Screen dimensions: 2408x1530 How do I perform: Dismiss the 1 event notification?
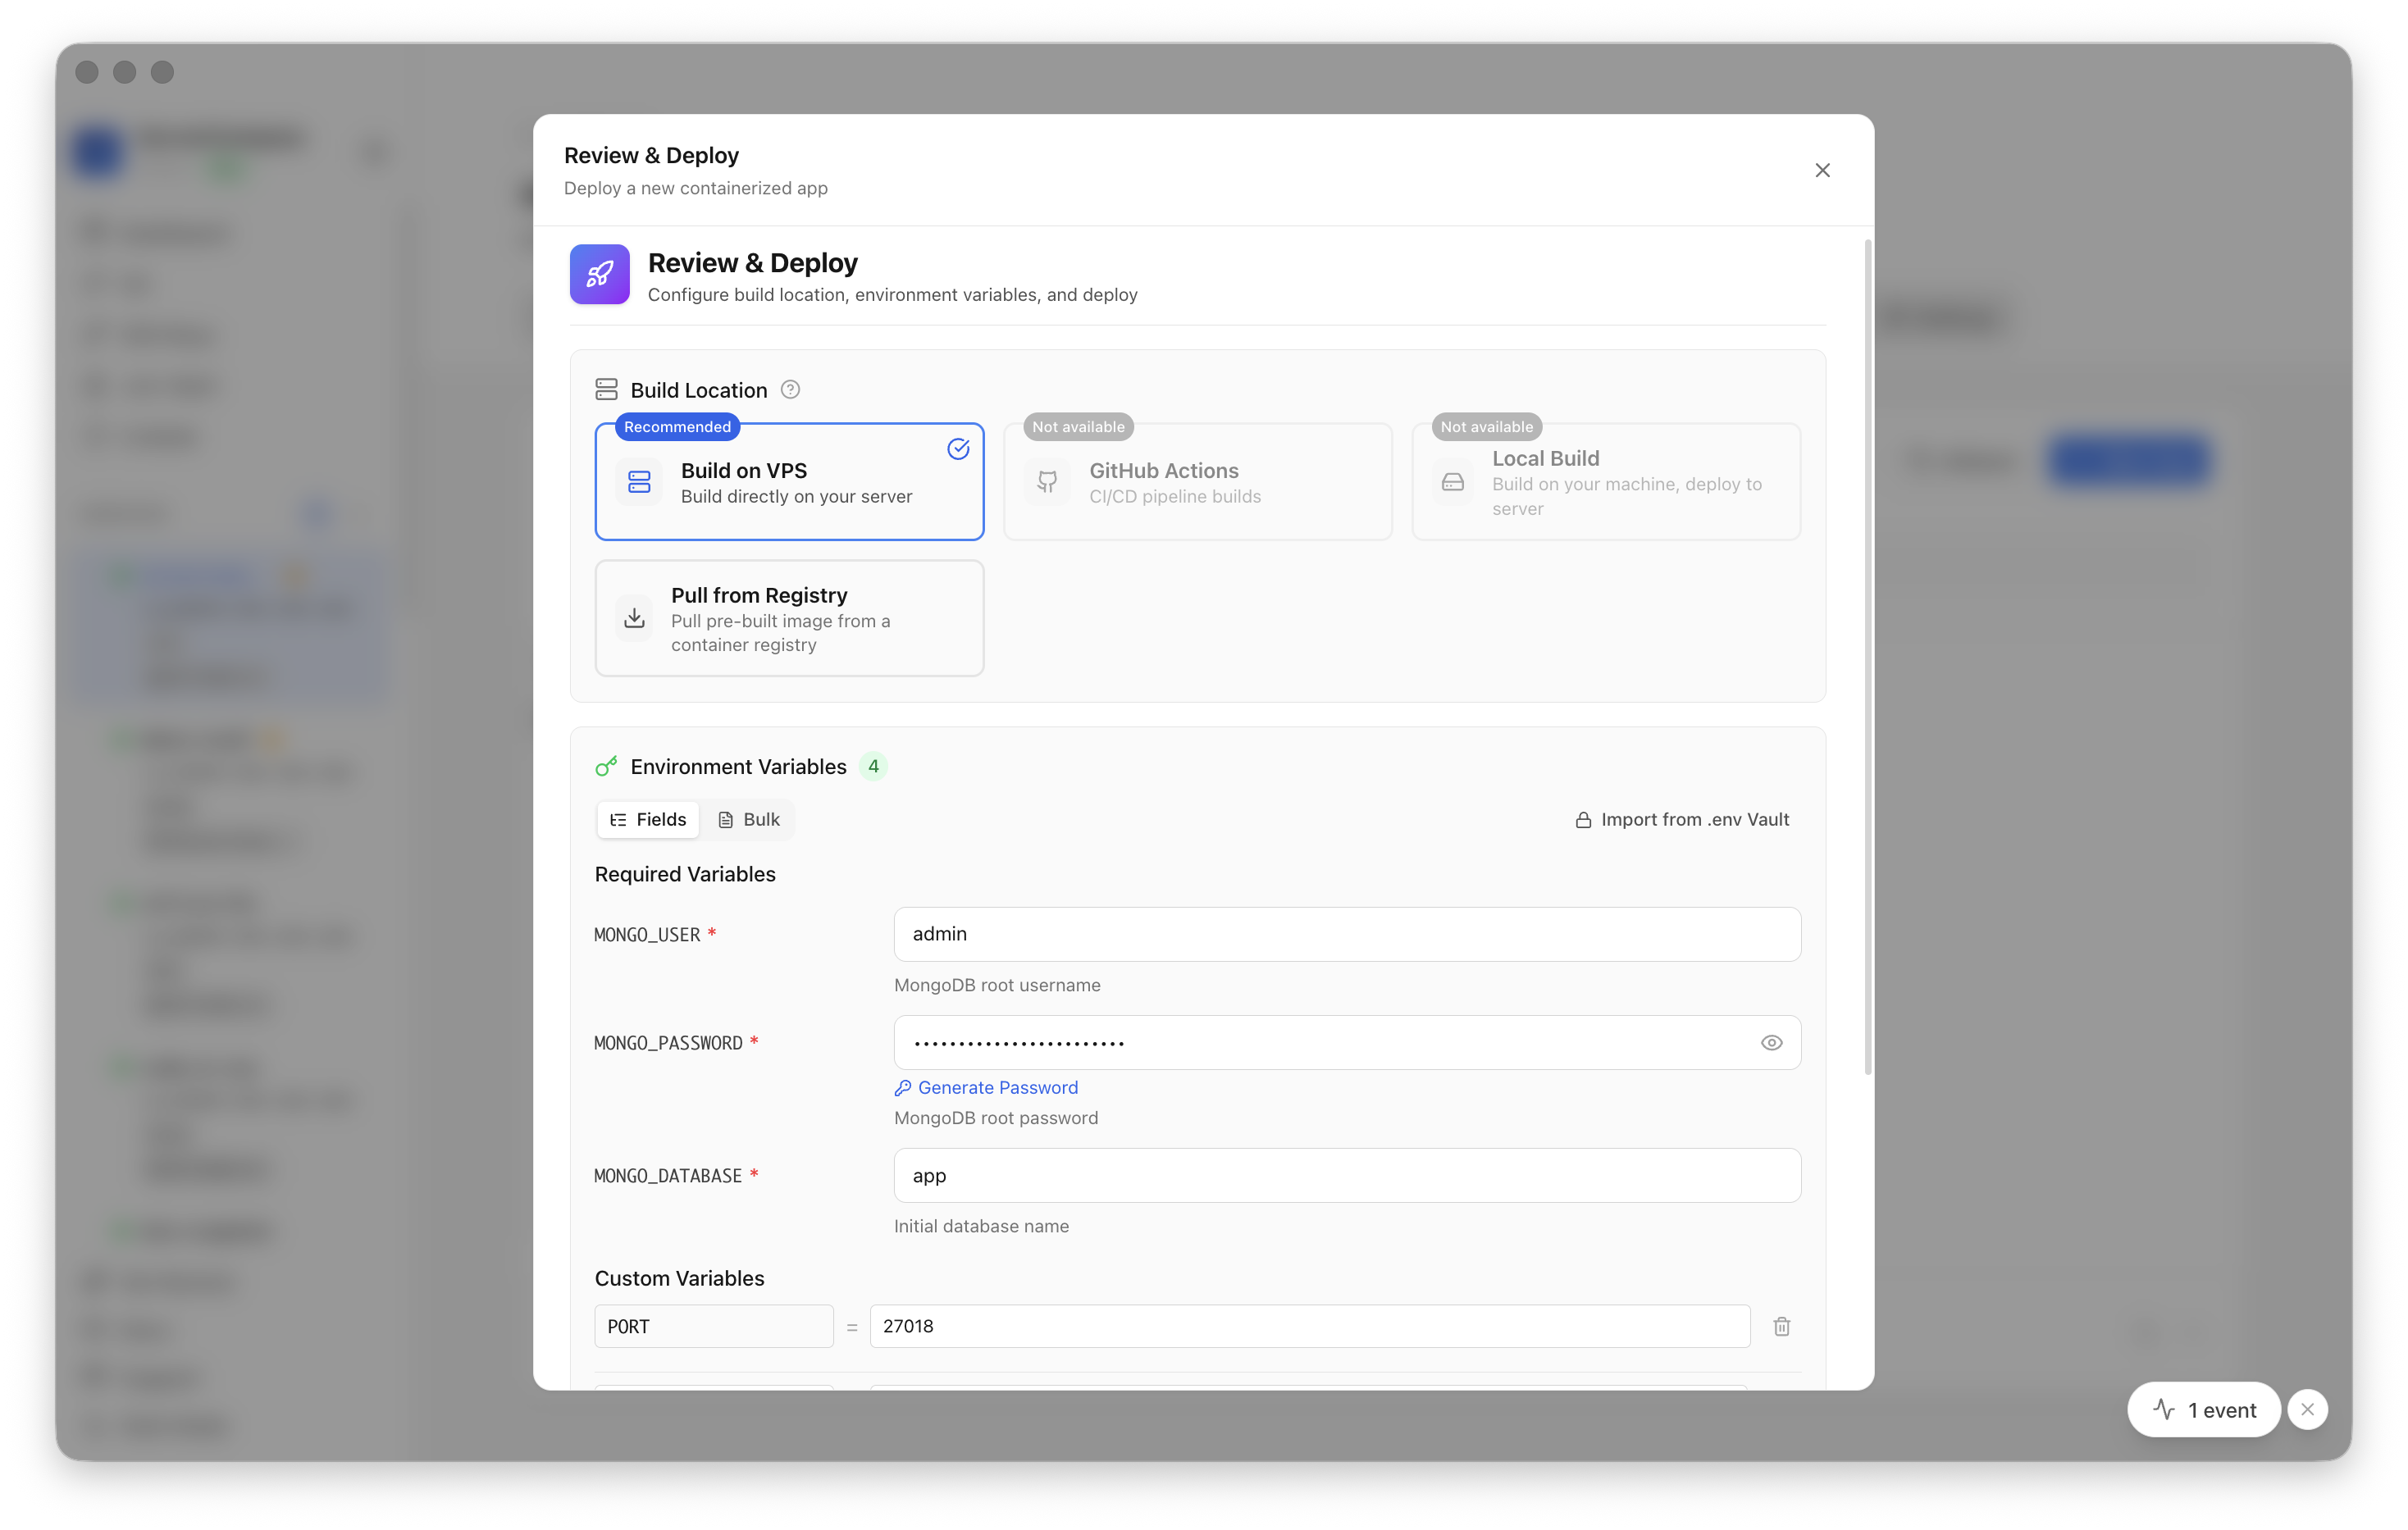[x=2308, y=1410]
